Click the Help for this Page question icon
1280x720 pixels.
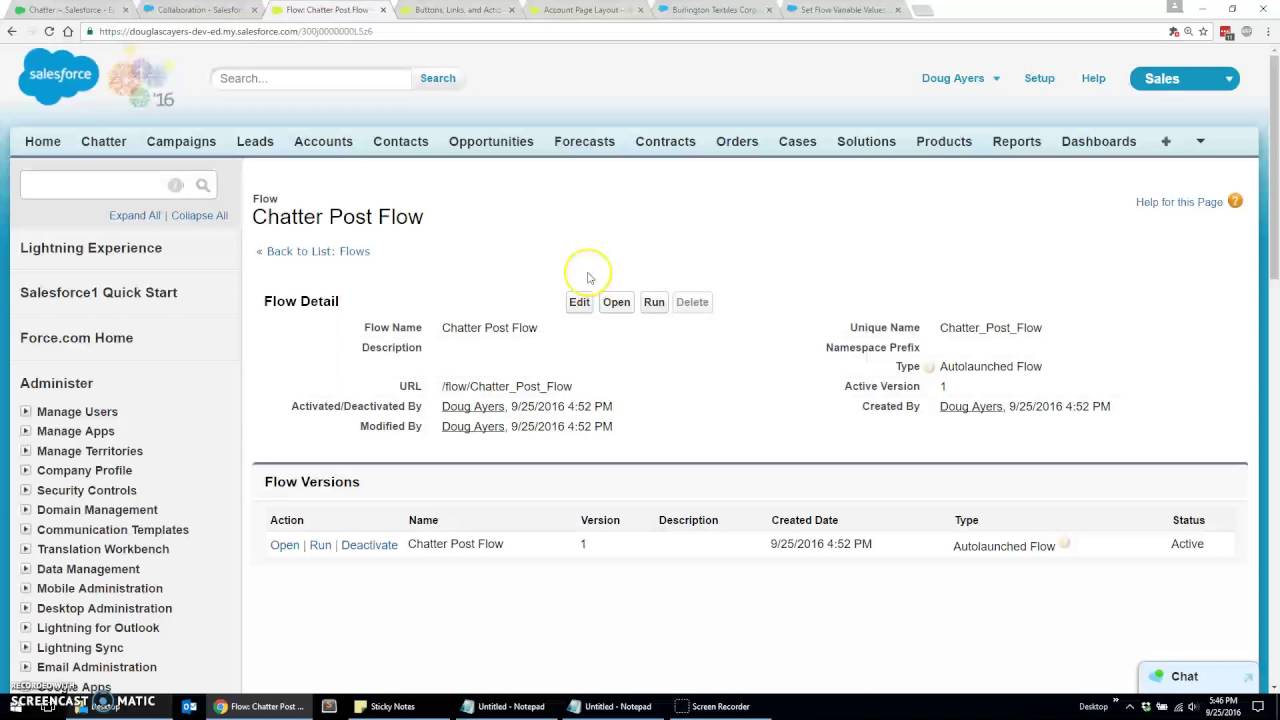point(1235,201)
